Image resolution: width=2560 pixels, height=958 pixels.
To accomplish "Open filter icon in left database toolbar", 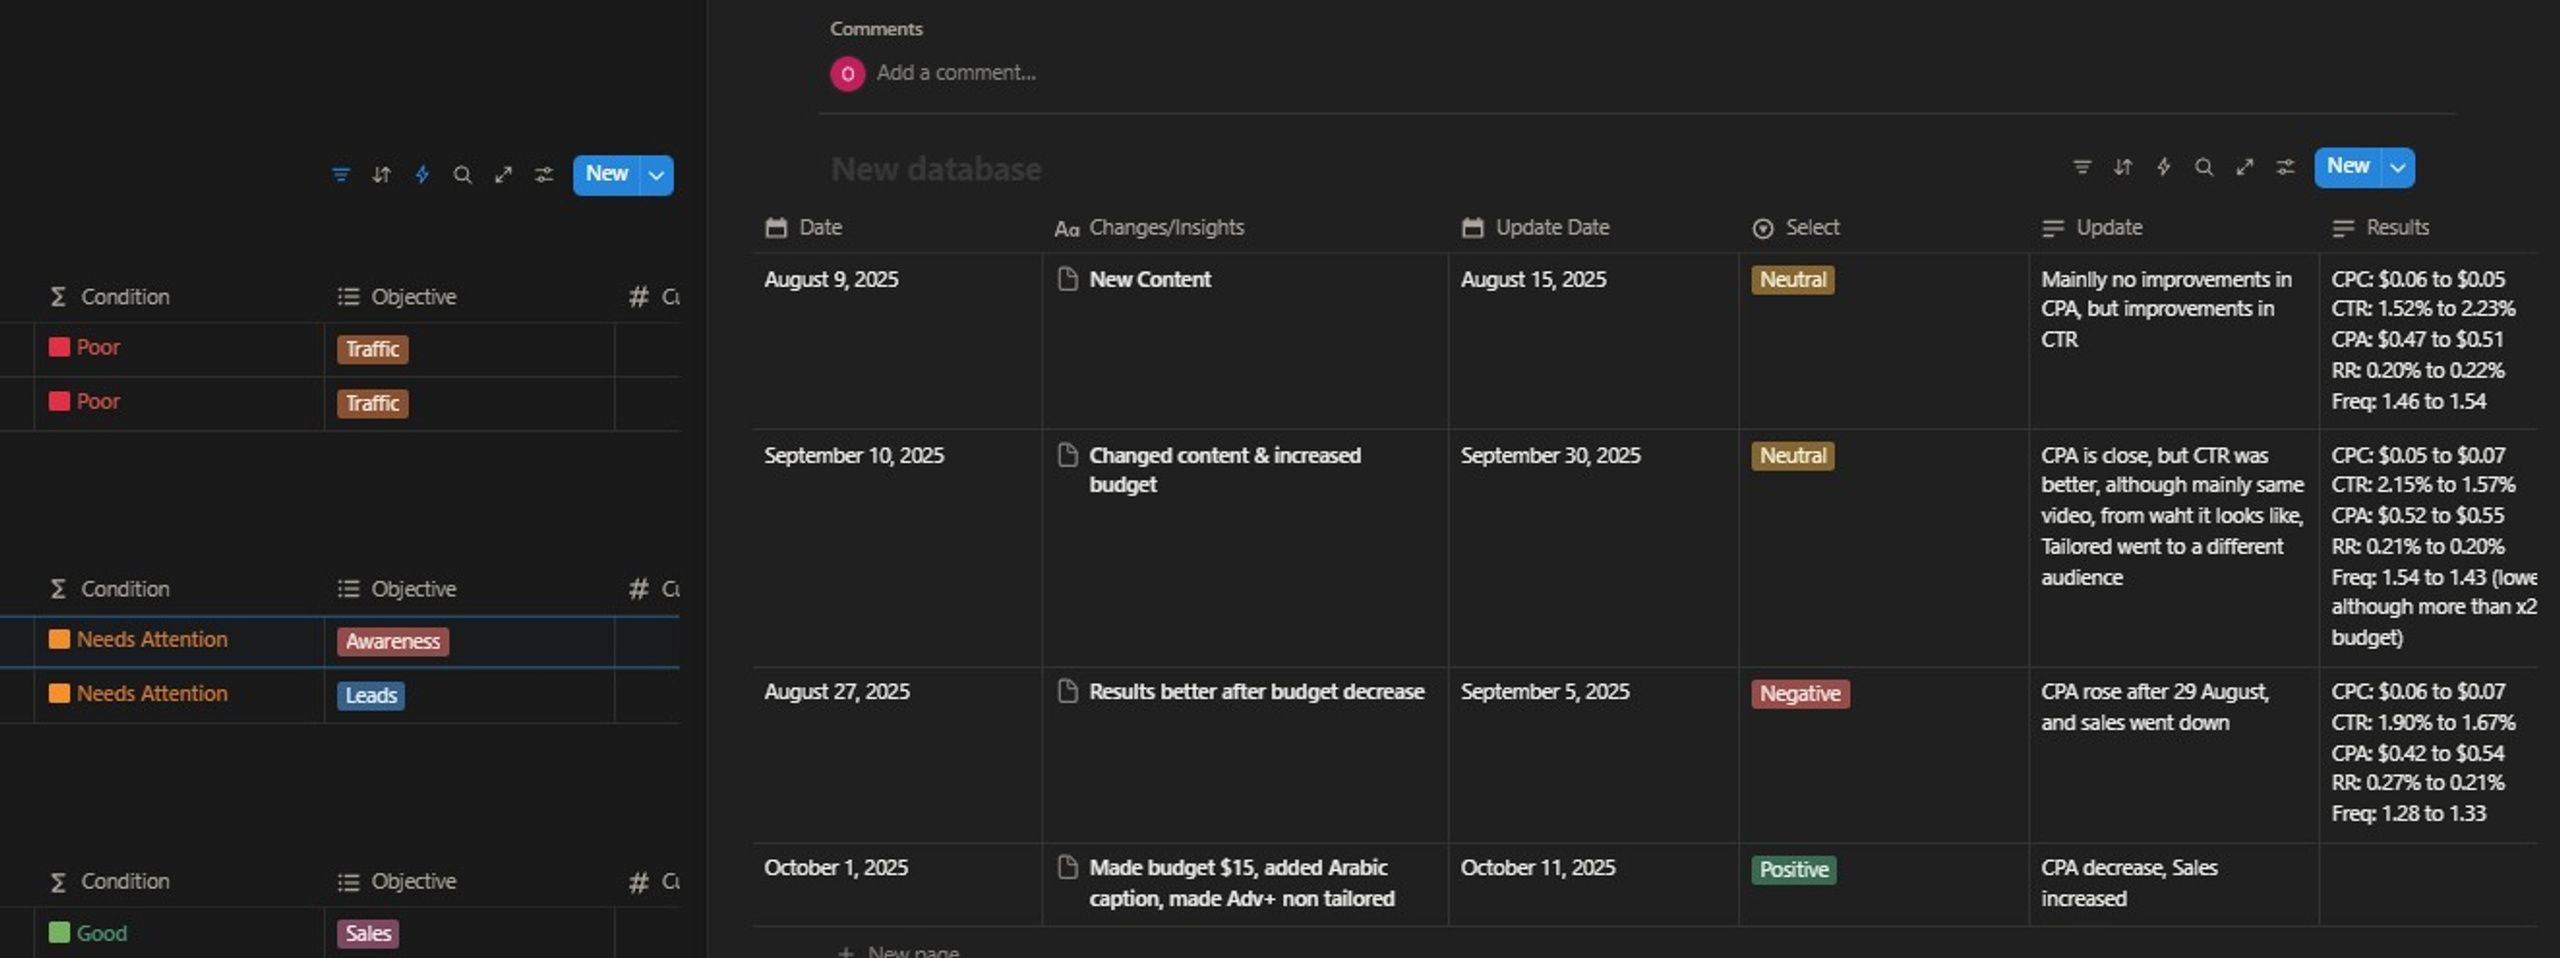I will [x=341, y=175].
